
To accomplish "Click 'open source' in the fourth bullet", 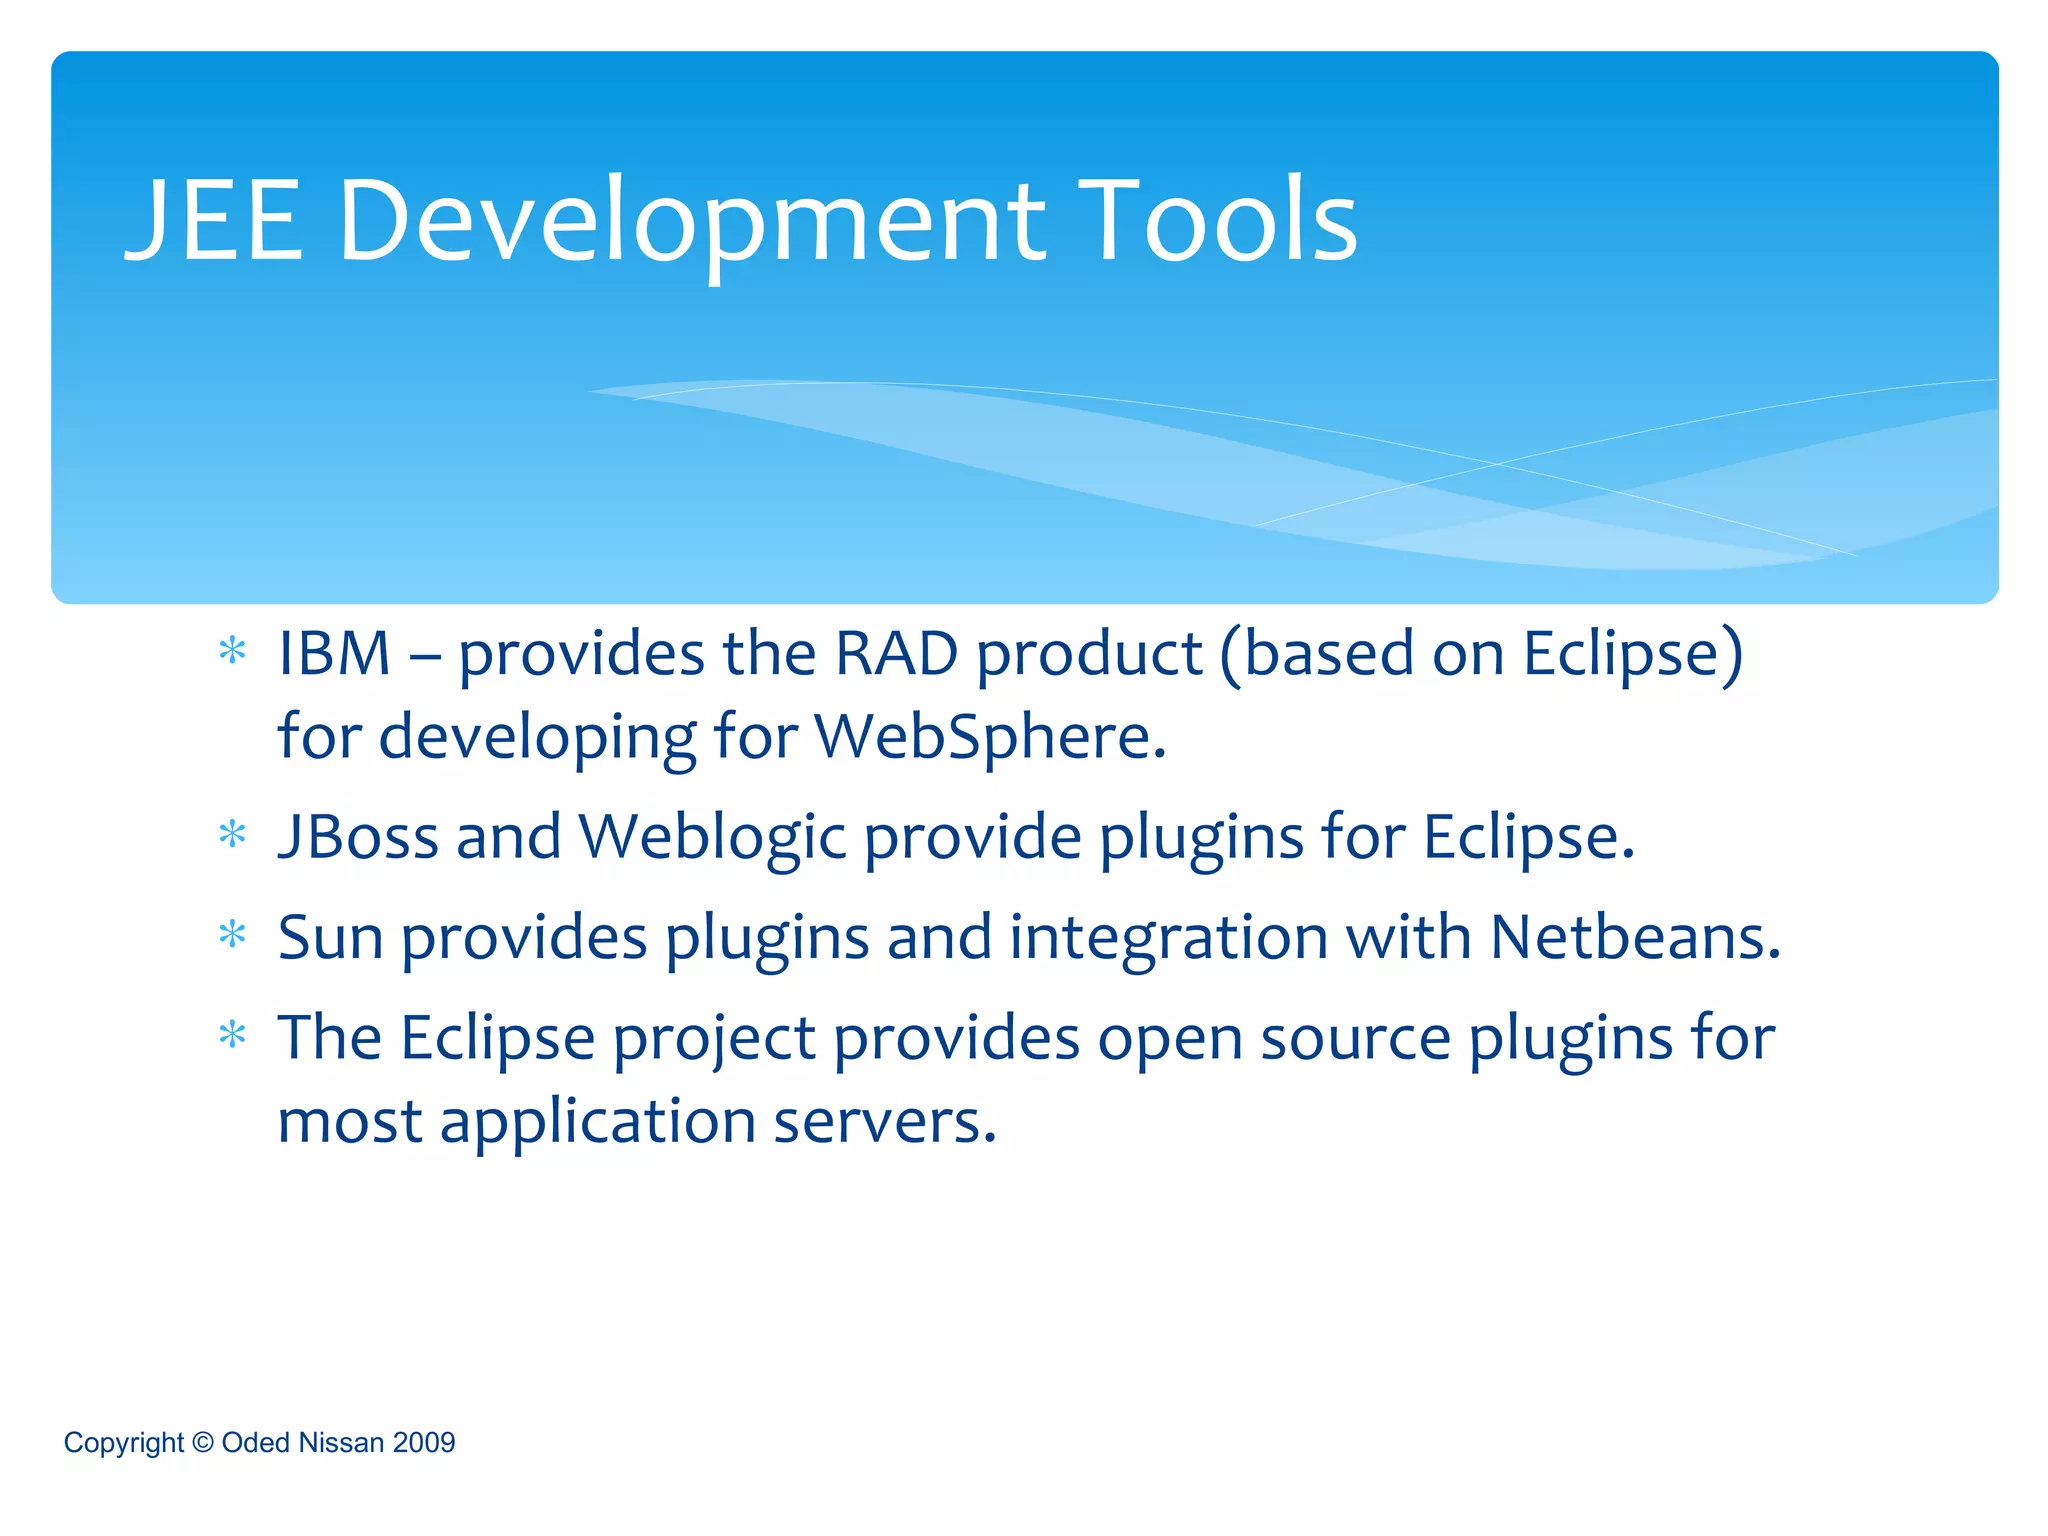I will click(1274, 1037).
